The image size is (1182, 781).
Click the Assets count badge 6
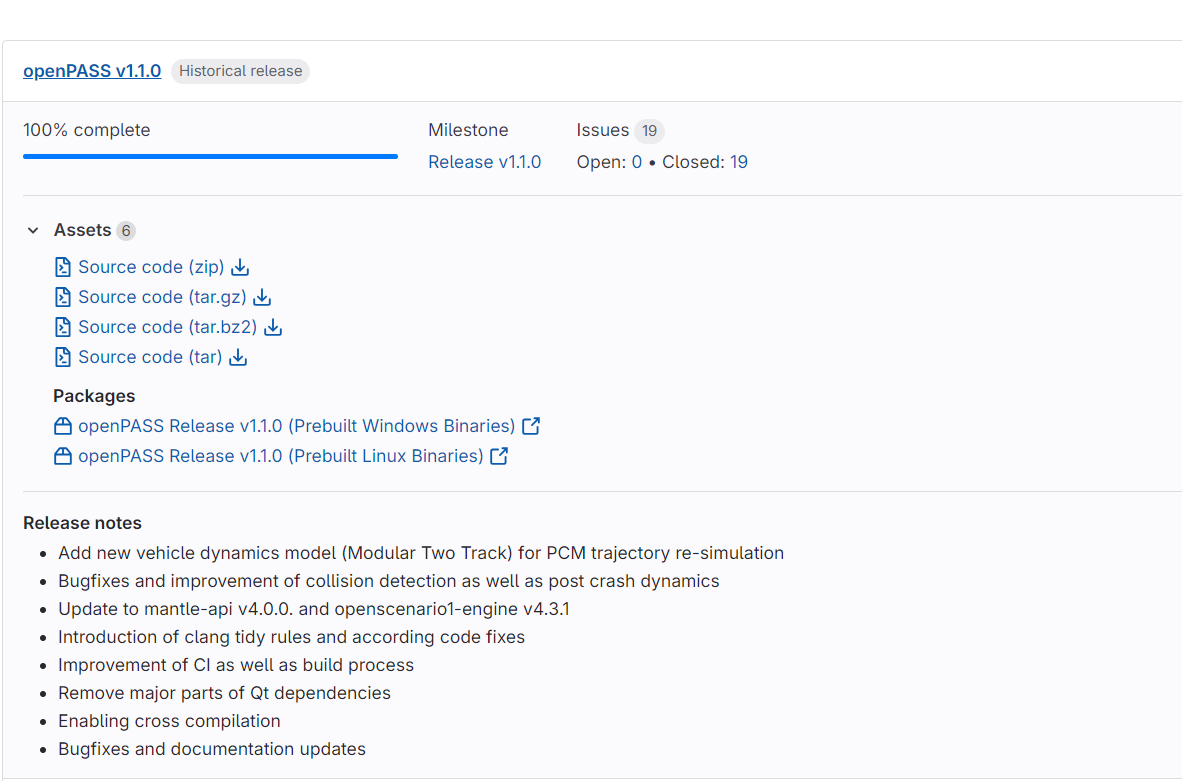pos(126,231)
